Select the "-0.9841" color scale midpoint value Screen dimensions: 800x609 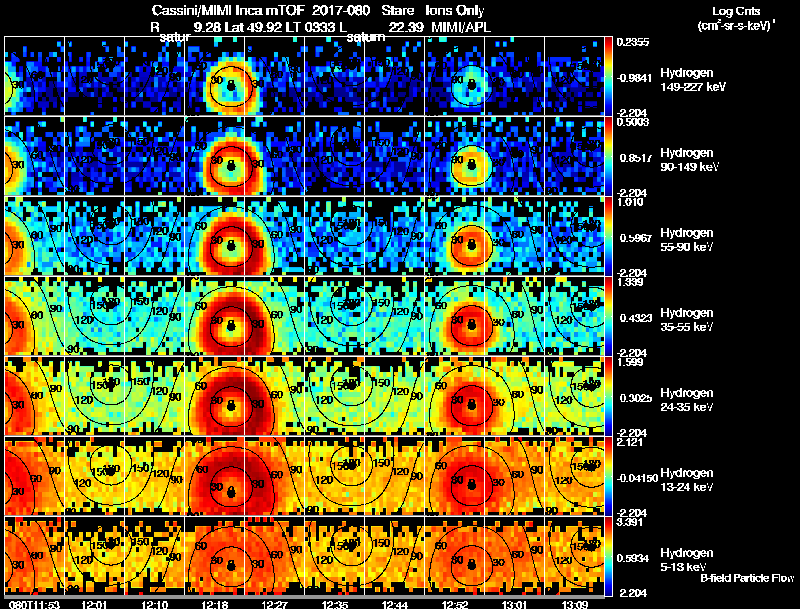point(634,78)
